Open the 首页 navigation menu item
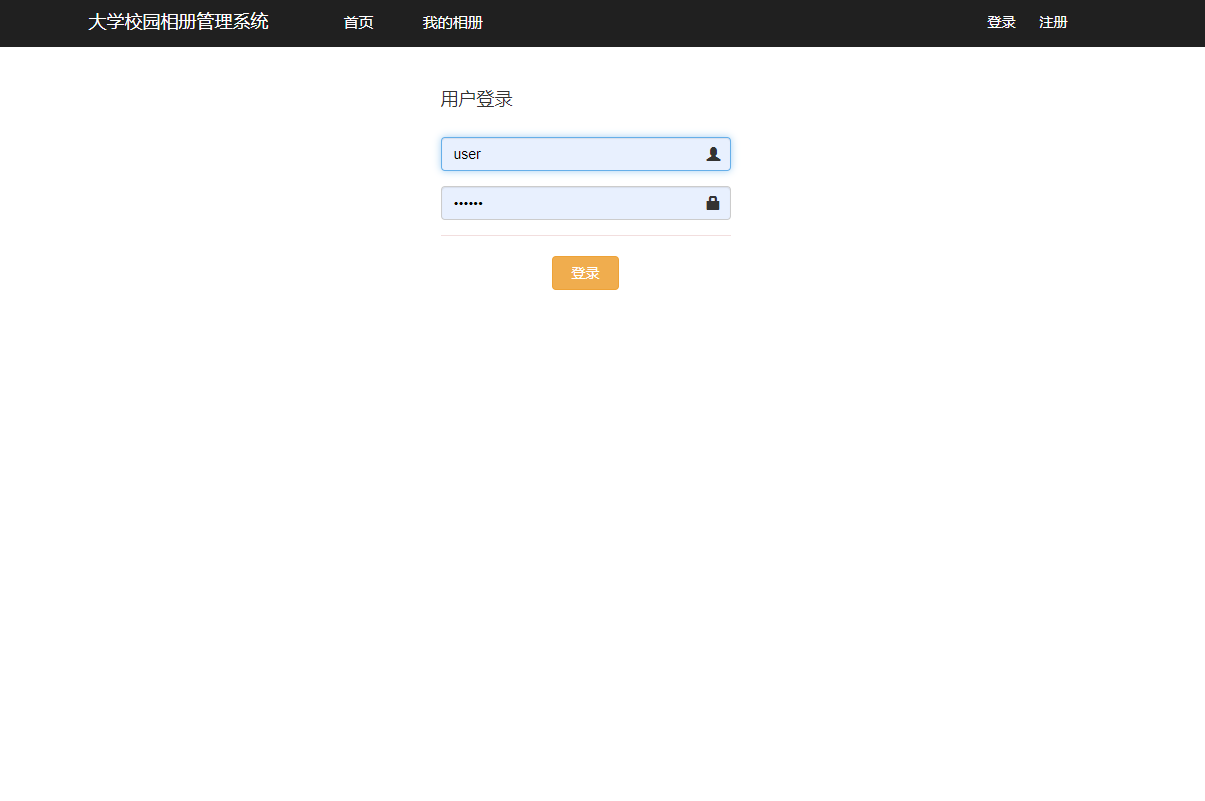The height and width of the screenshot is (801, 1205). pos(357,22)
